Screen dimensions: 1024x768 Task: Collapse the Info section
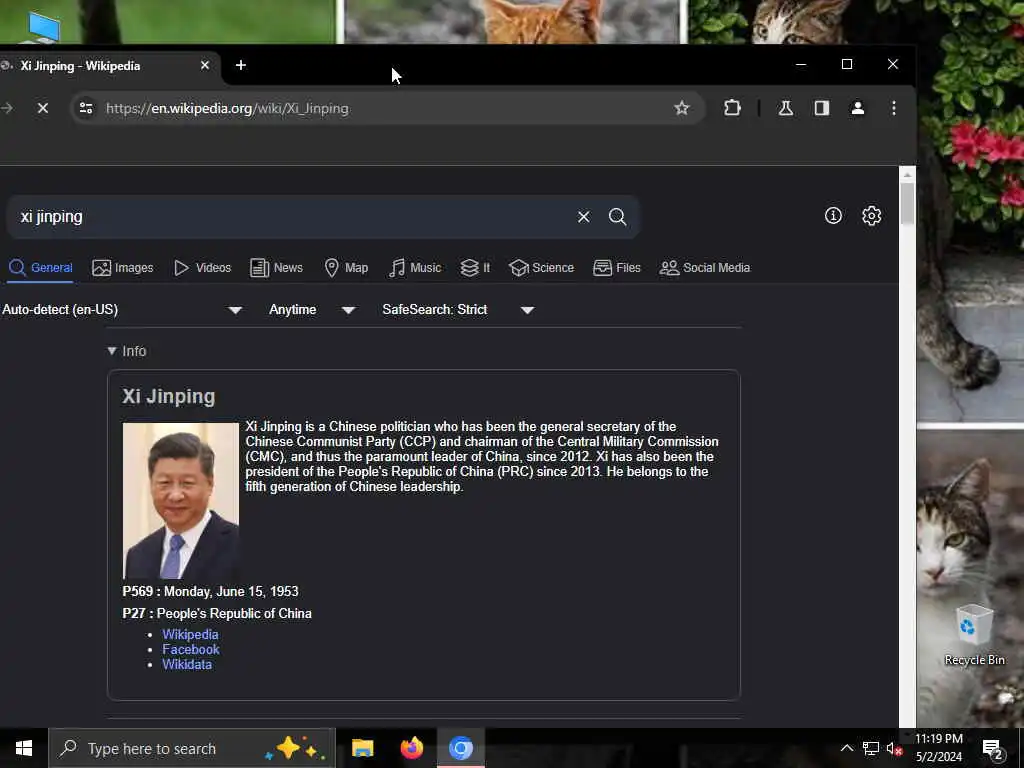tap(127, 351)
